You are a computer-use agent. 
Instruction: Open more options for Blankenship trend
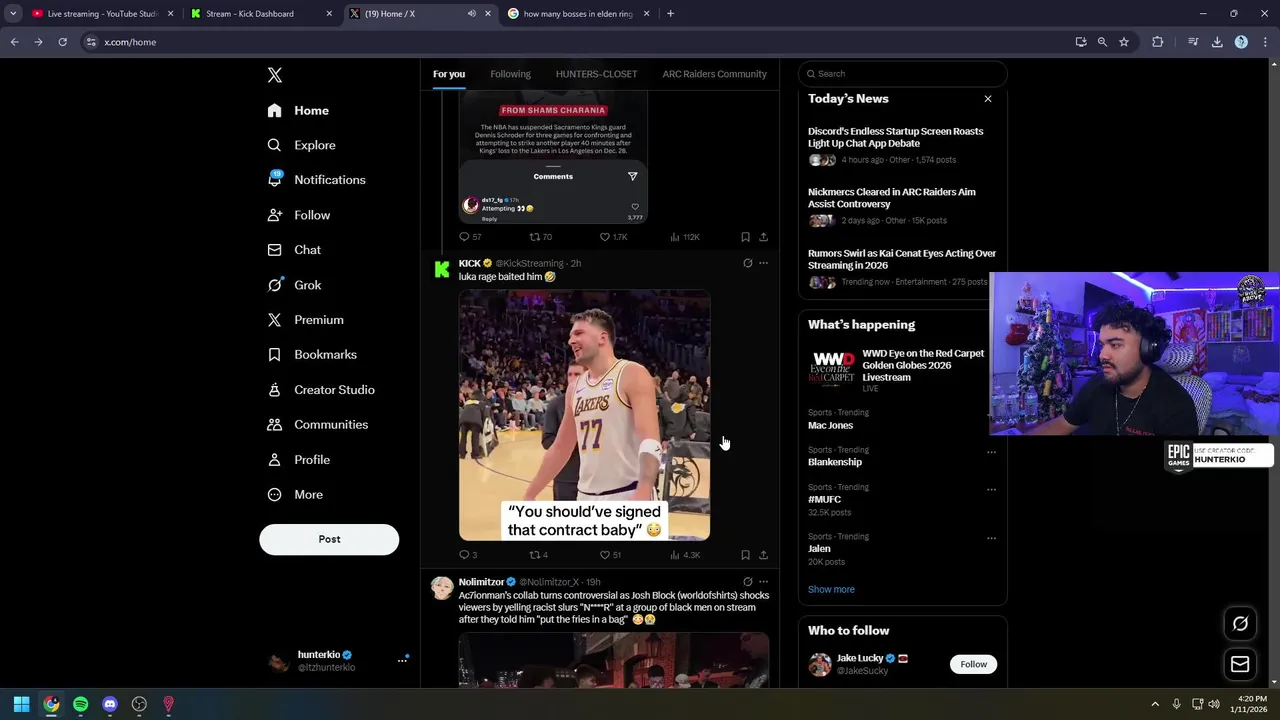click(991, 452)
